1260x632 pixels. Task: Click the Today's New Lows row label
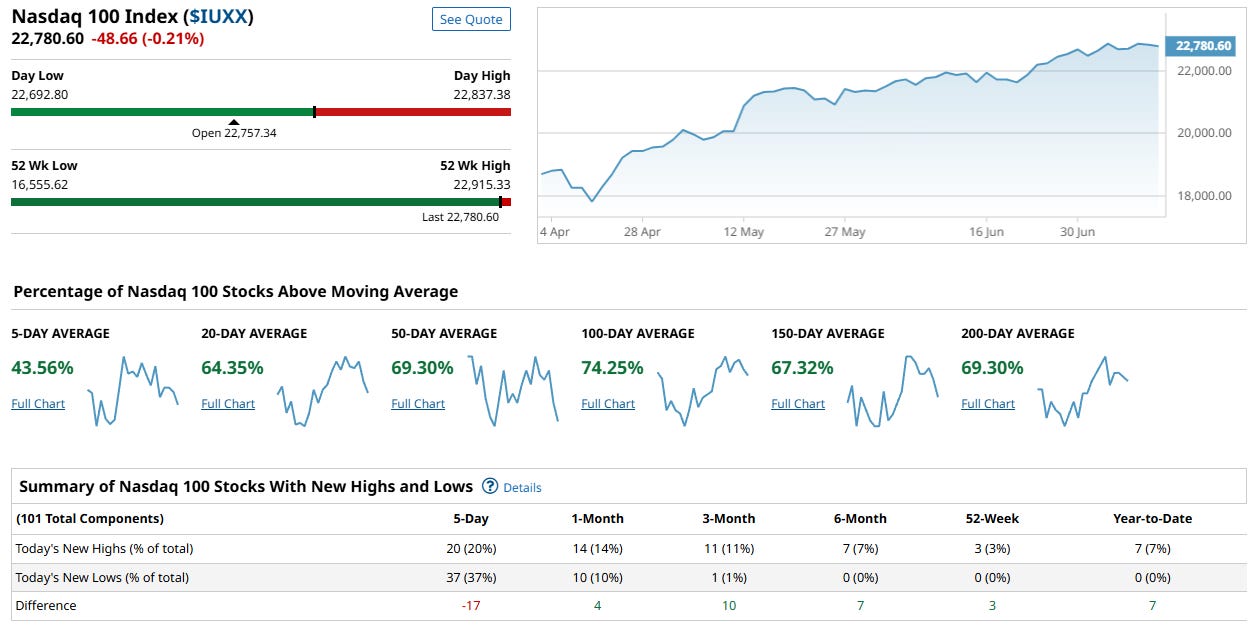coord(102,578)
